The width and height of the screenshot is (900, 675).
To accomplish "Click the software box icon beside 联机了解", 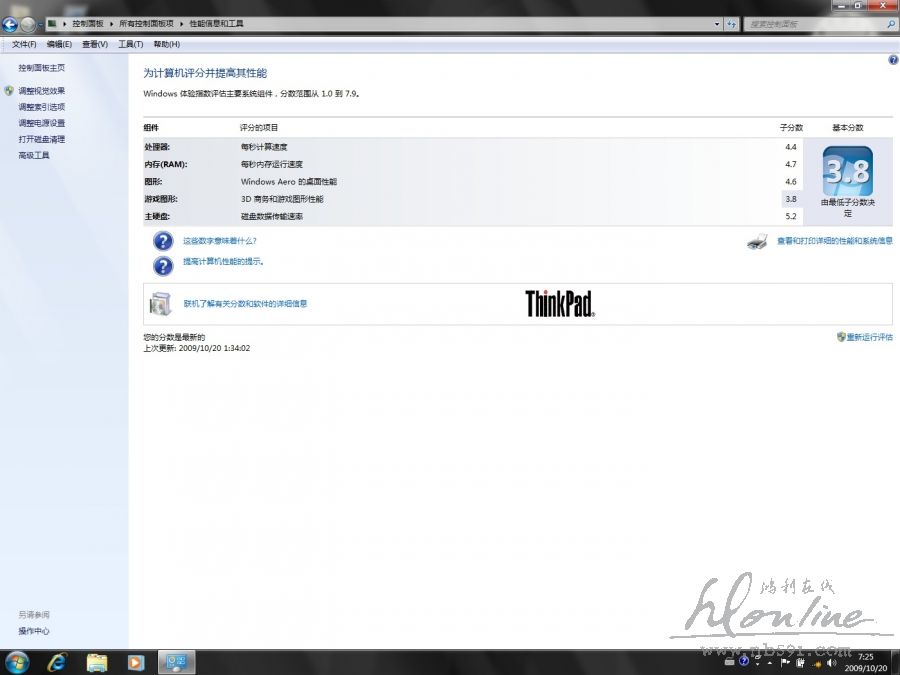I will click(x=160, y=304).
